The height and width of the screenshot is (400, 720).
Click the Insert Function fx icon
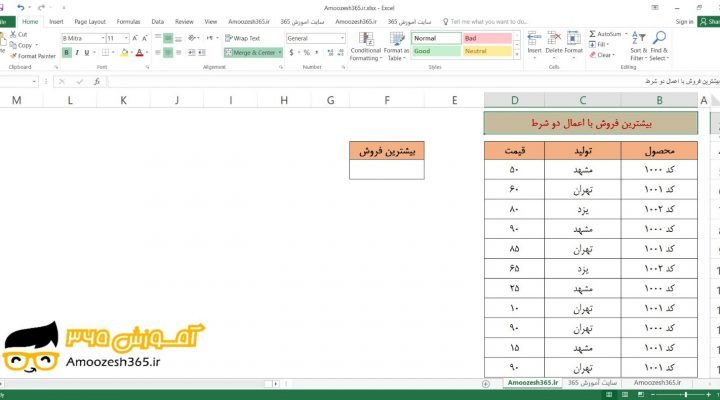(x=97, y=82)
